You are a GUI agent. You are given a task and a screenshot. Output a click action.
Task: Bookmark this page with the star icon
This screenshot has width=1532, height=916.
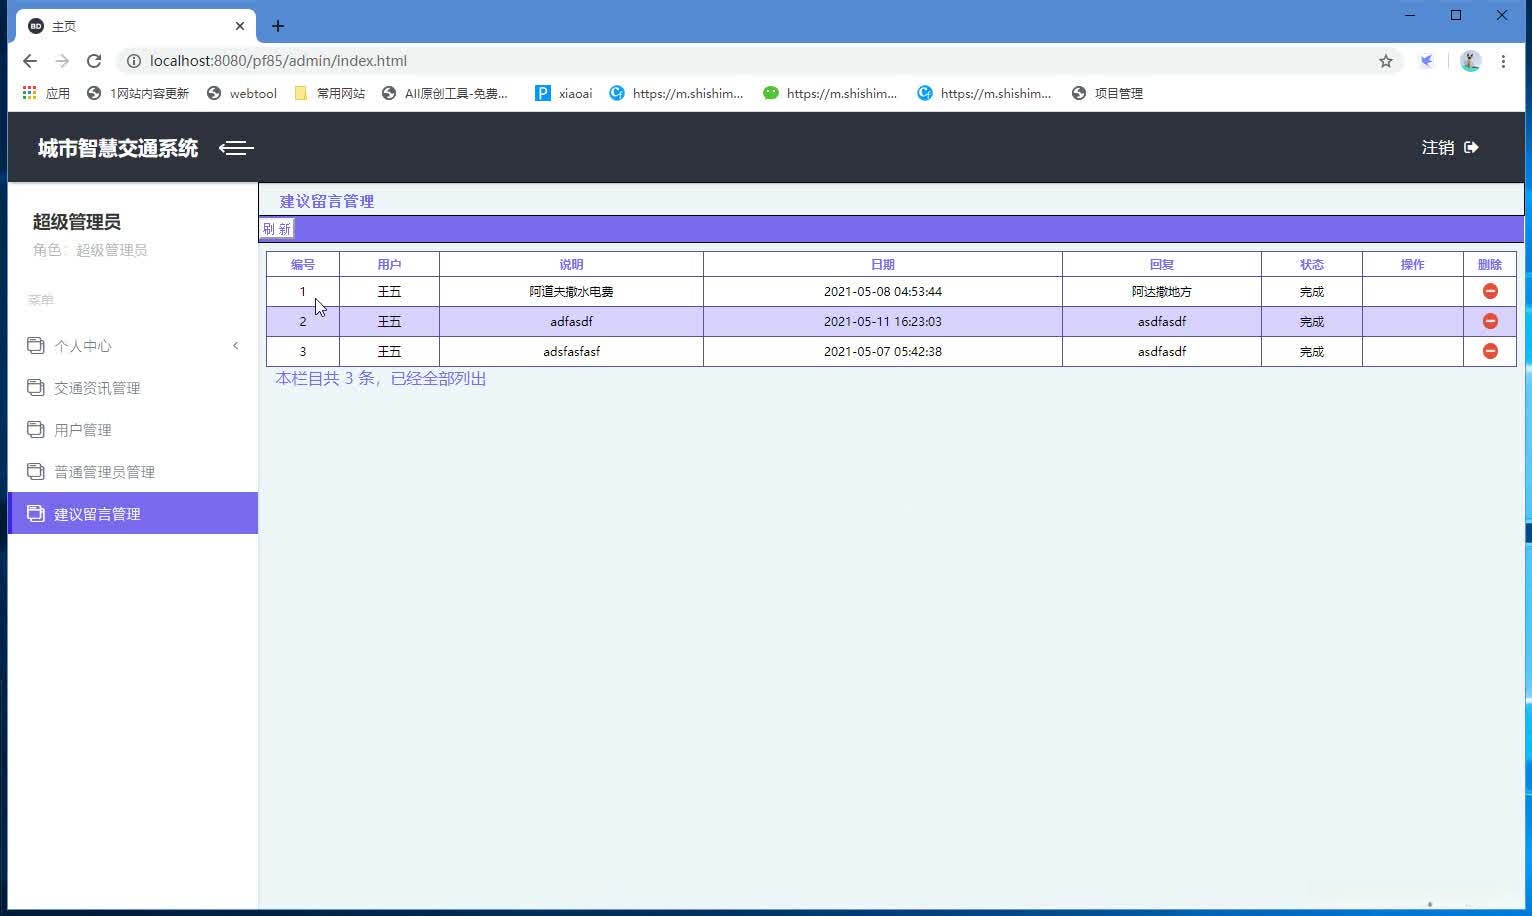click(1386, 61)
